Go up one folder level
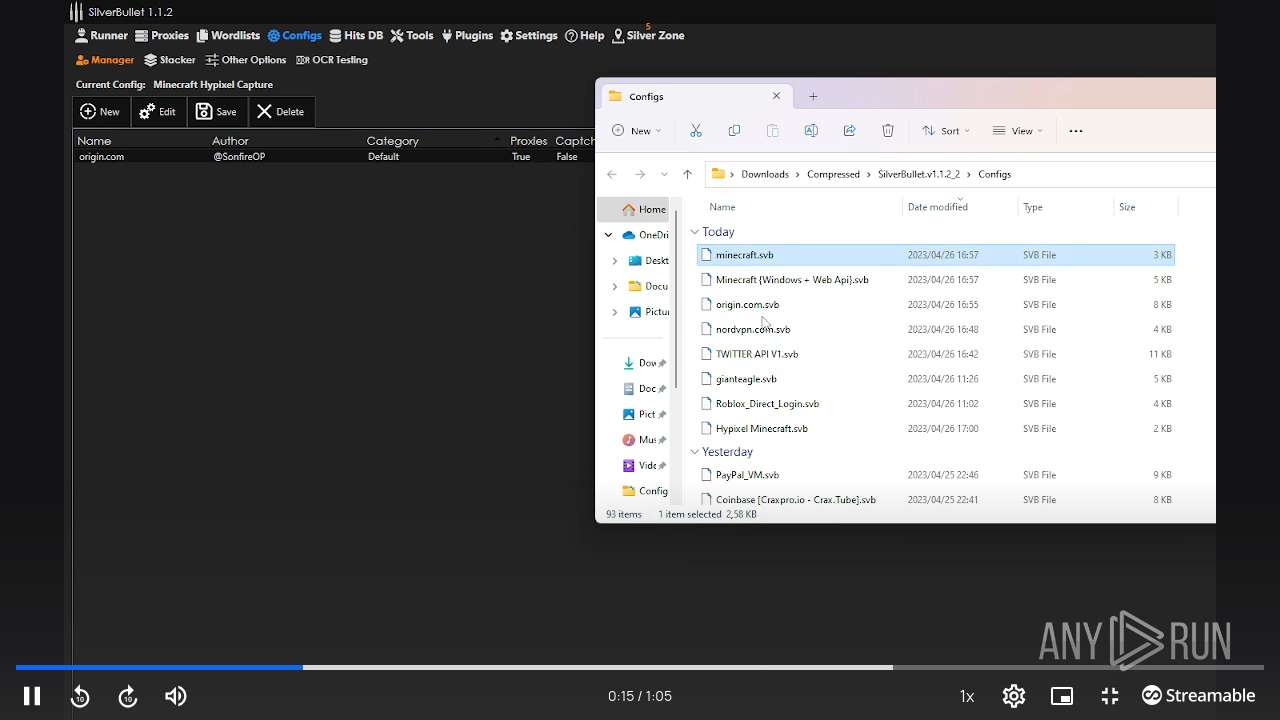The height and width of the screenshot is (720, 1280). coord(687,174)
